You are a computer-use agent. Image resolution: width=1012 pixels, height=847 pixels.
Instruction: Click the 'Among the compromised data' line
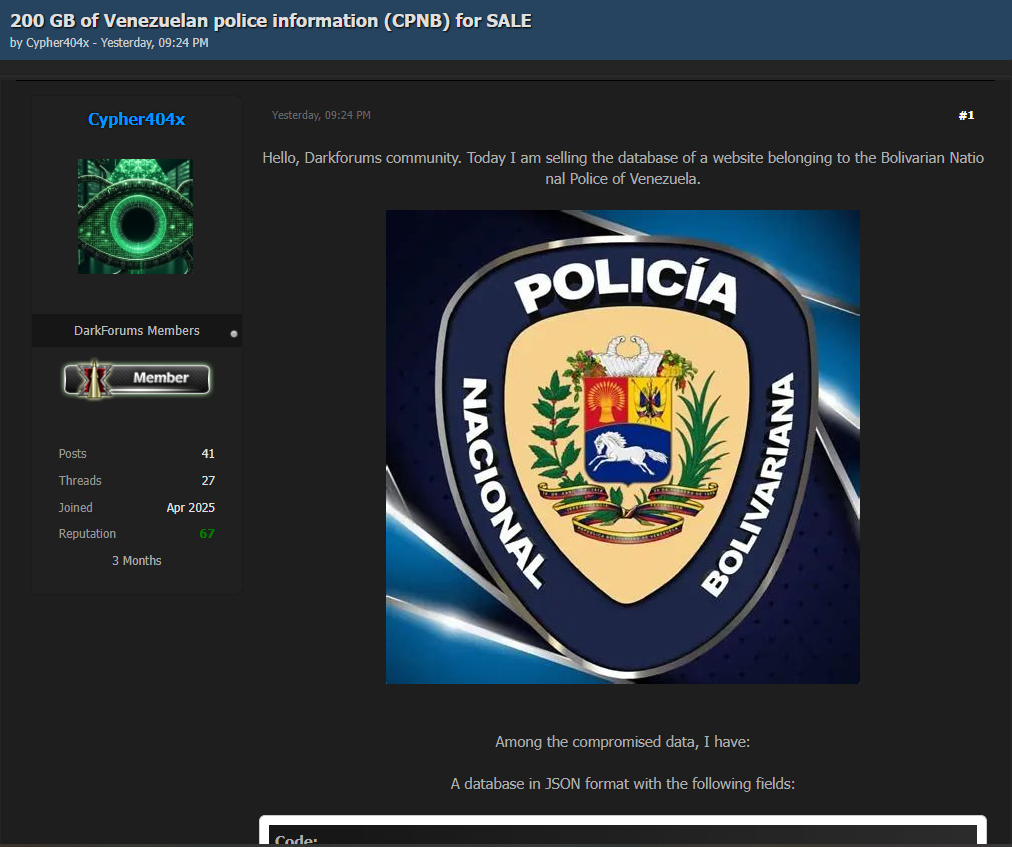click(622, 742)
